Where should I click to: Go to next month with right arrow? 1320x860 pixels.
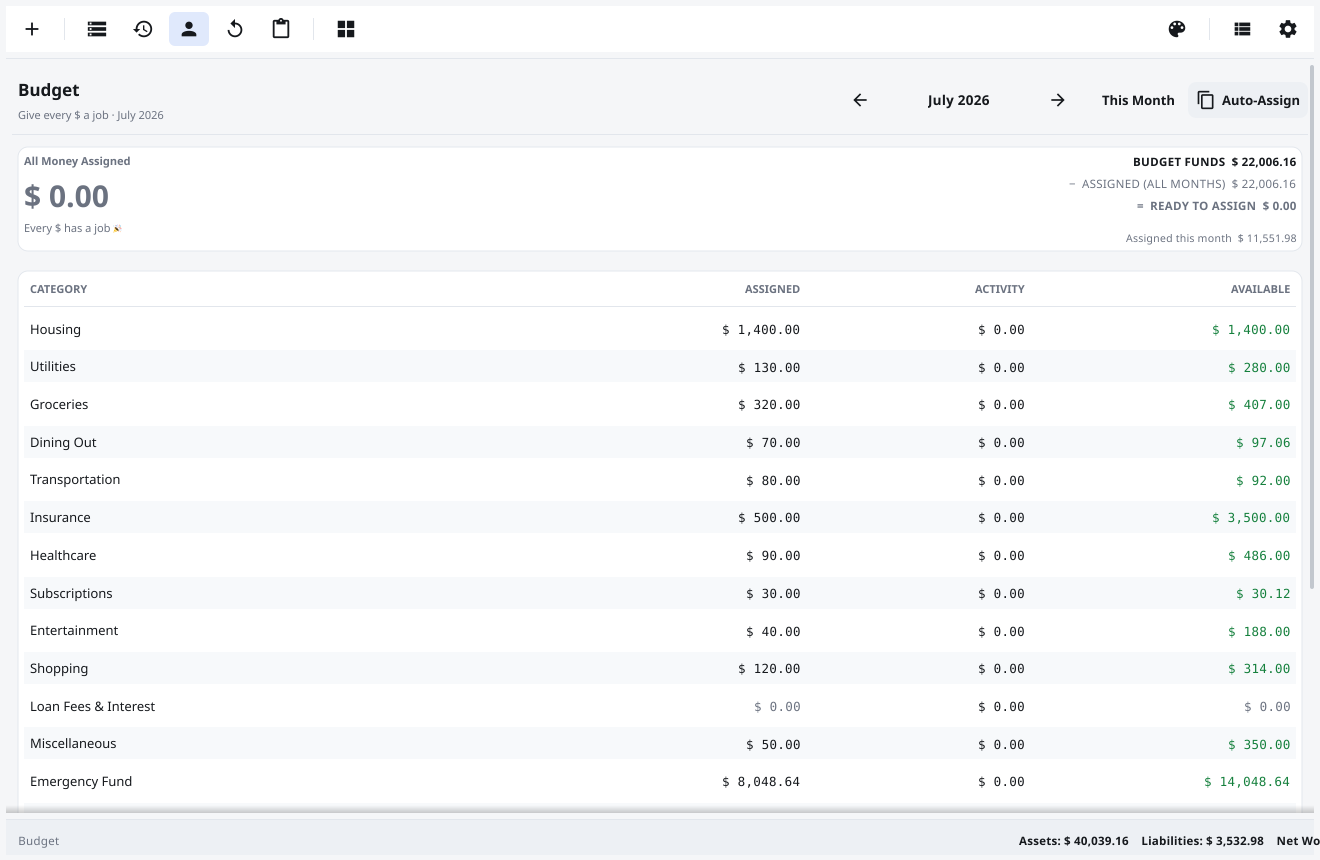(1058, 100)
